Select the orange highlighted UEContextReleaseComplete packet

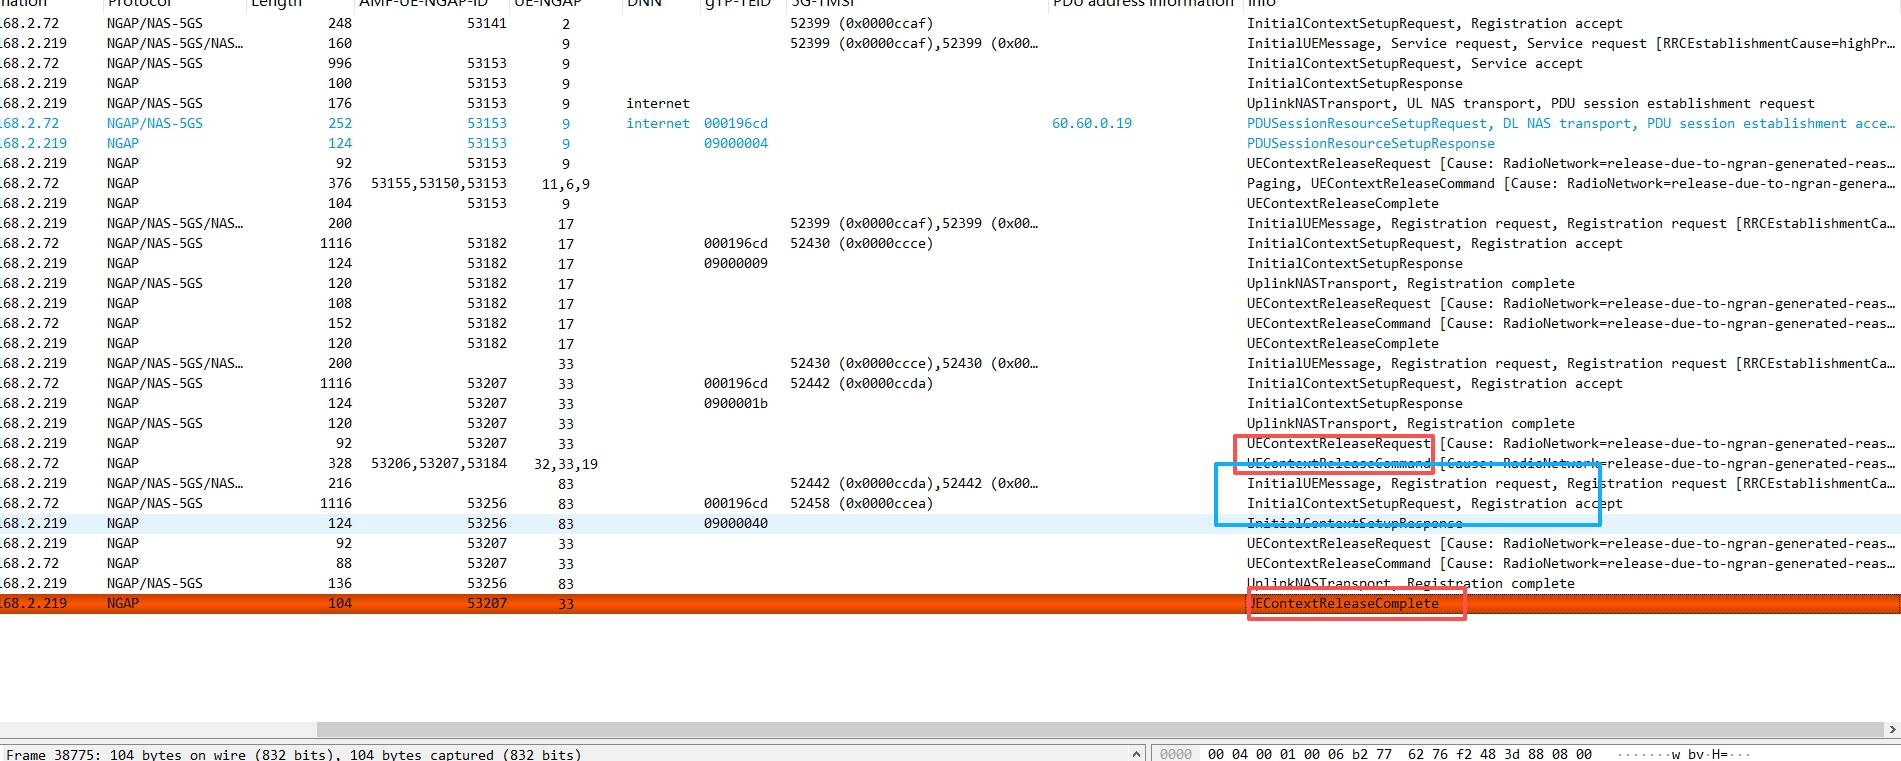pos(1343,604)
